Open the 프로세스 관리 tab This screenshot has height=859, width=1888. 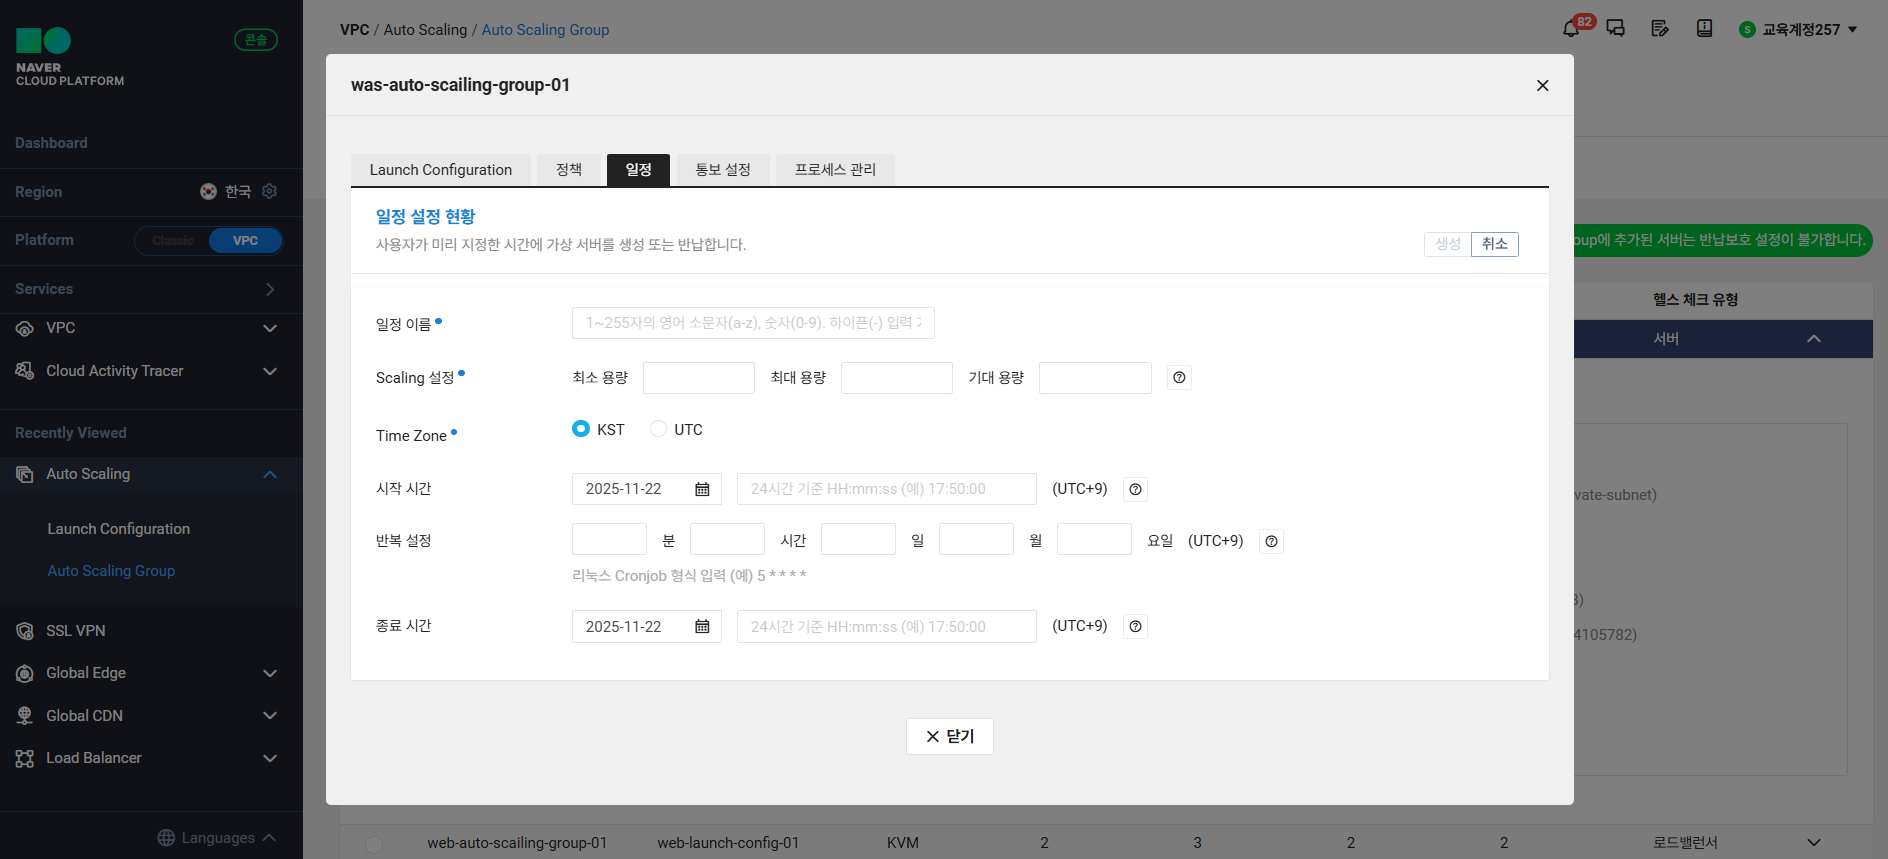(836, 170)
